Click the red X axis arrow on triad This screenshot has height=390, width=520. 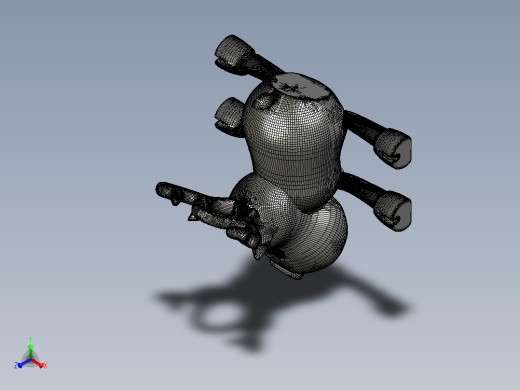pos(38,363)
